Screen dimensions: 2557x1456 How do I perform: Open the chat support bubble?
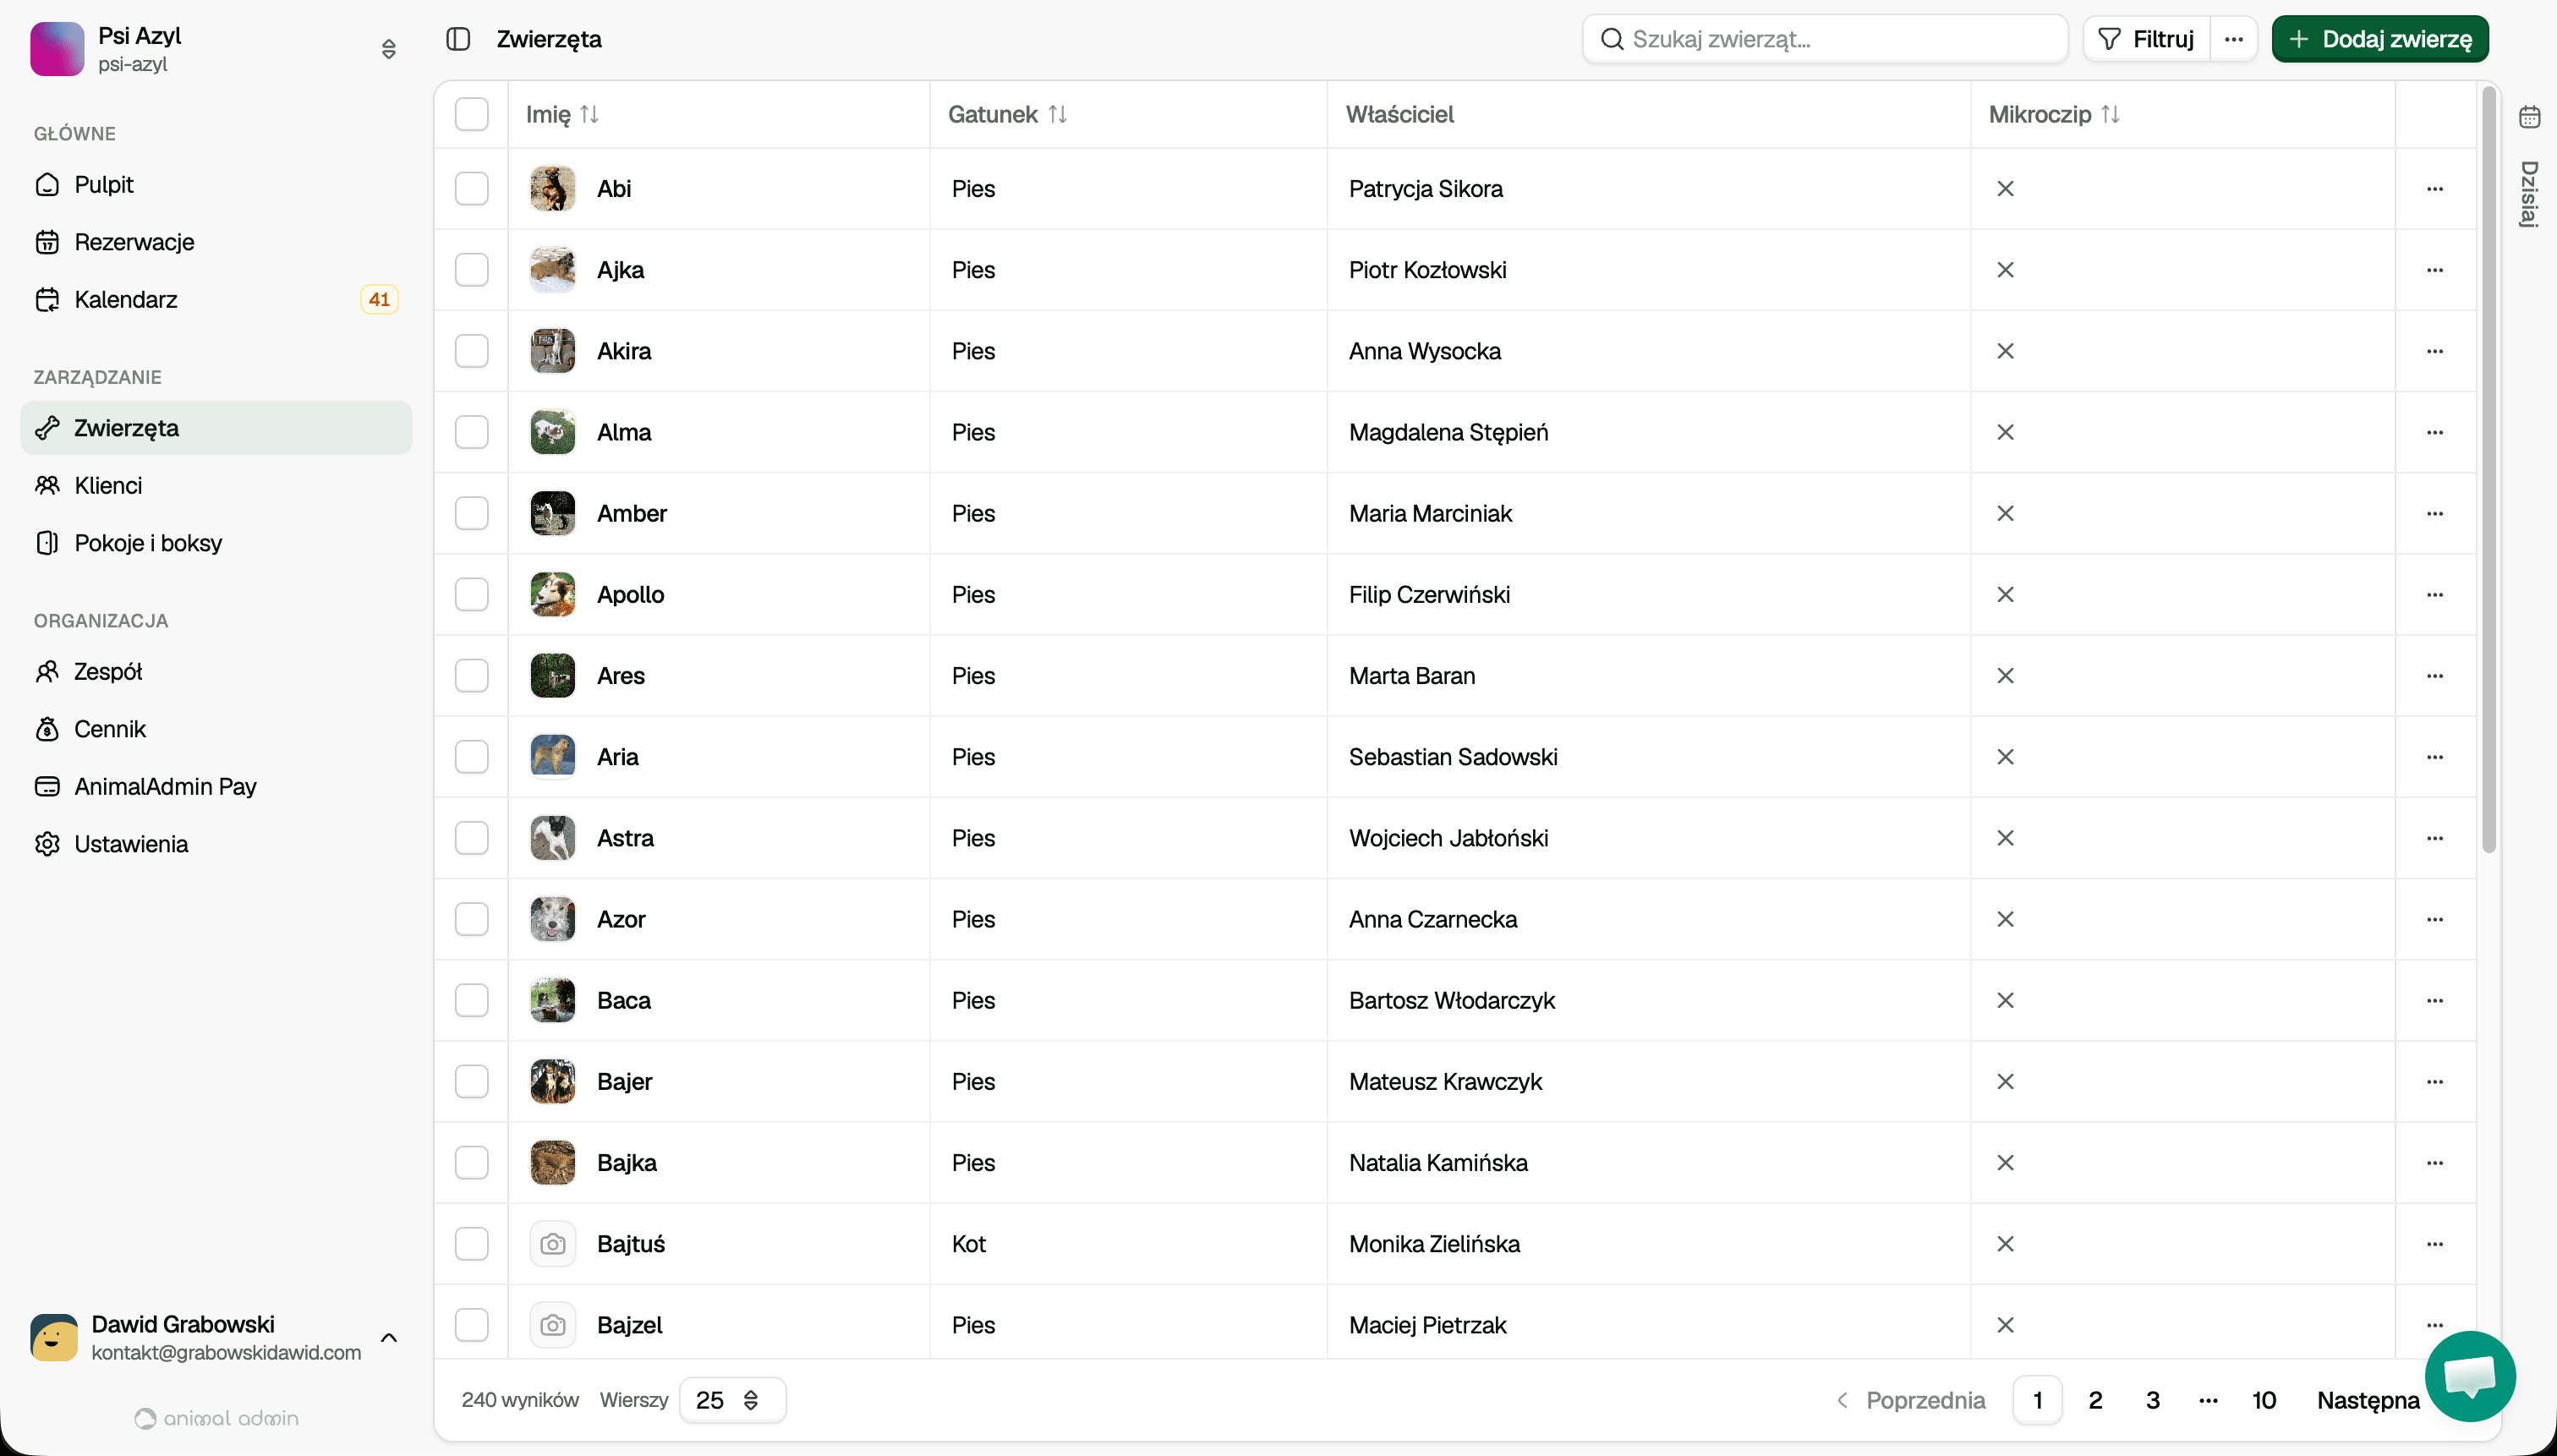tap(2470, 1376)
